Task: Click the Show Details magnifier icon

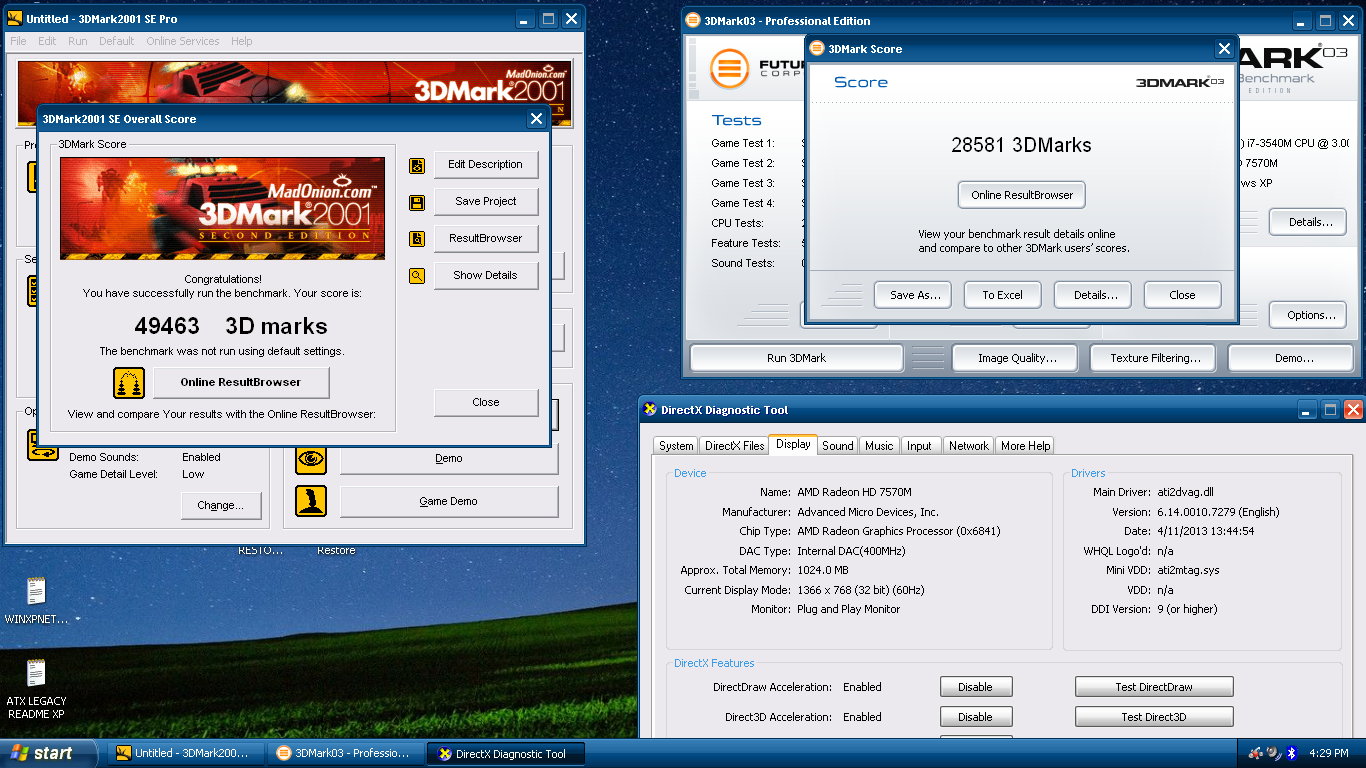Action: [417, 276]
